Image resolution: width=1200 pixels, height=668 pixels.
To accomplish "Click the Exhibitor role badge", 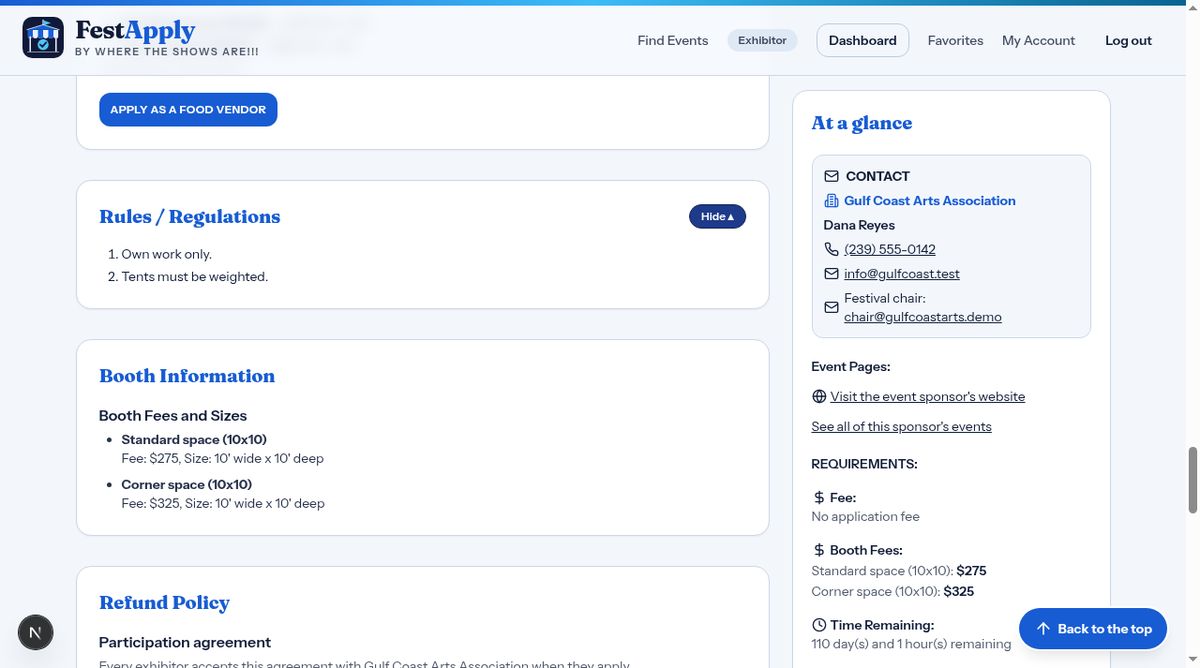I will [x=762, y=41].
